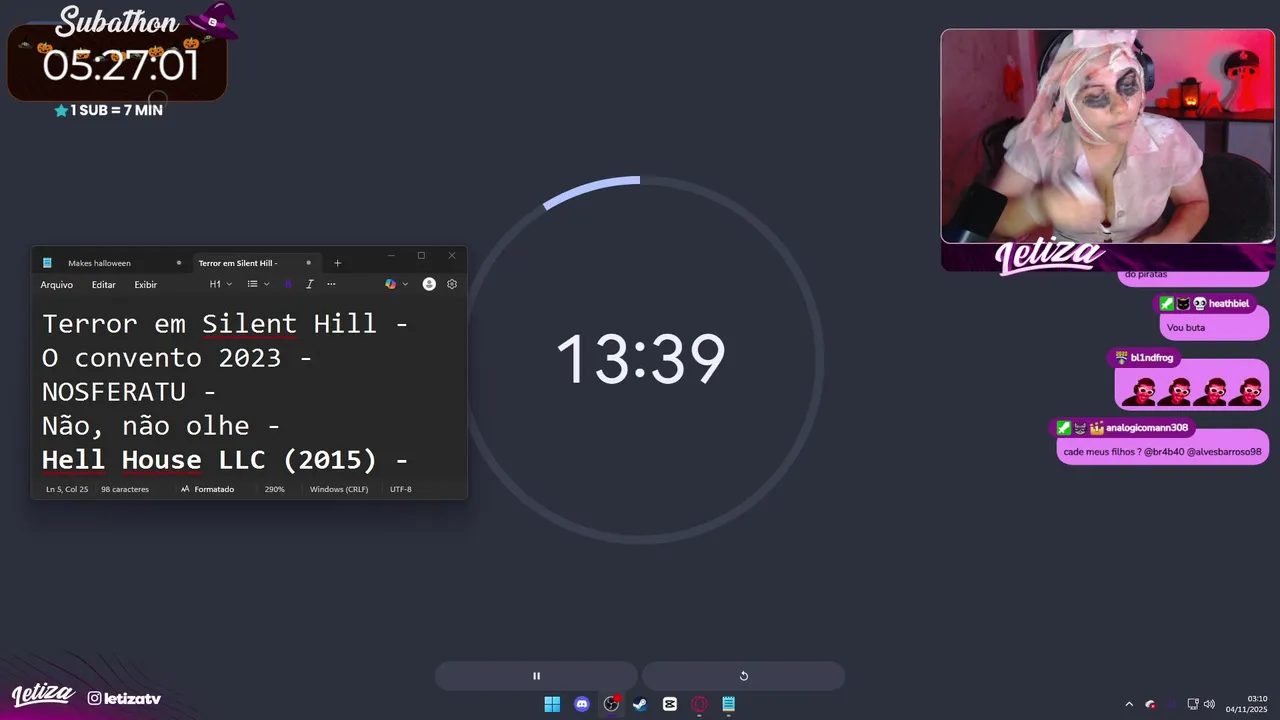Open the Exibir menu in Notepad
This screenshot has width=1280, height=720.
tap(146, 285)
